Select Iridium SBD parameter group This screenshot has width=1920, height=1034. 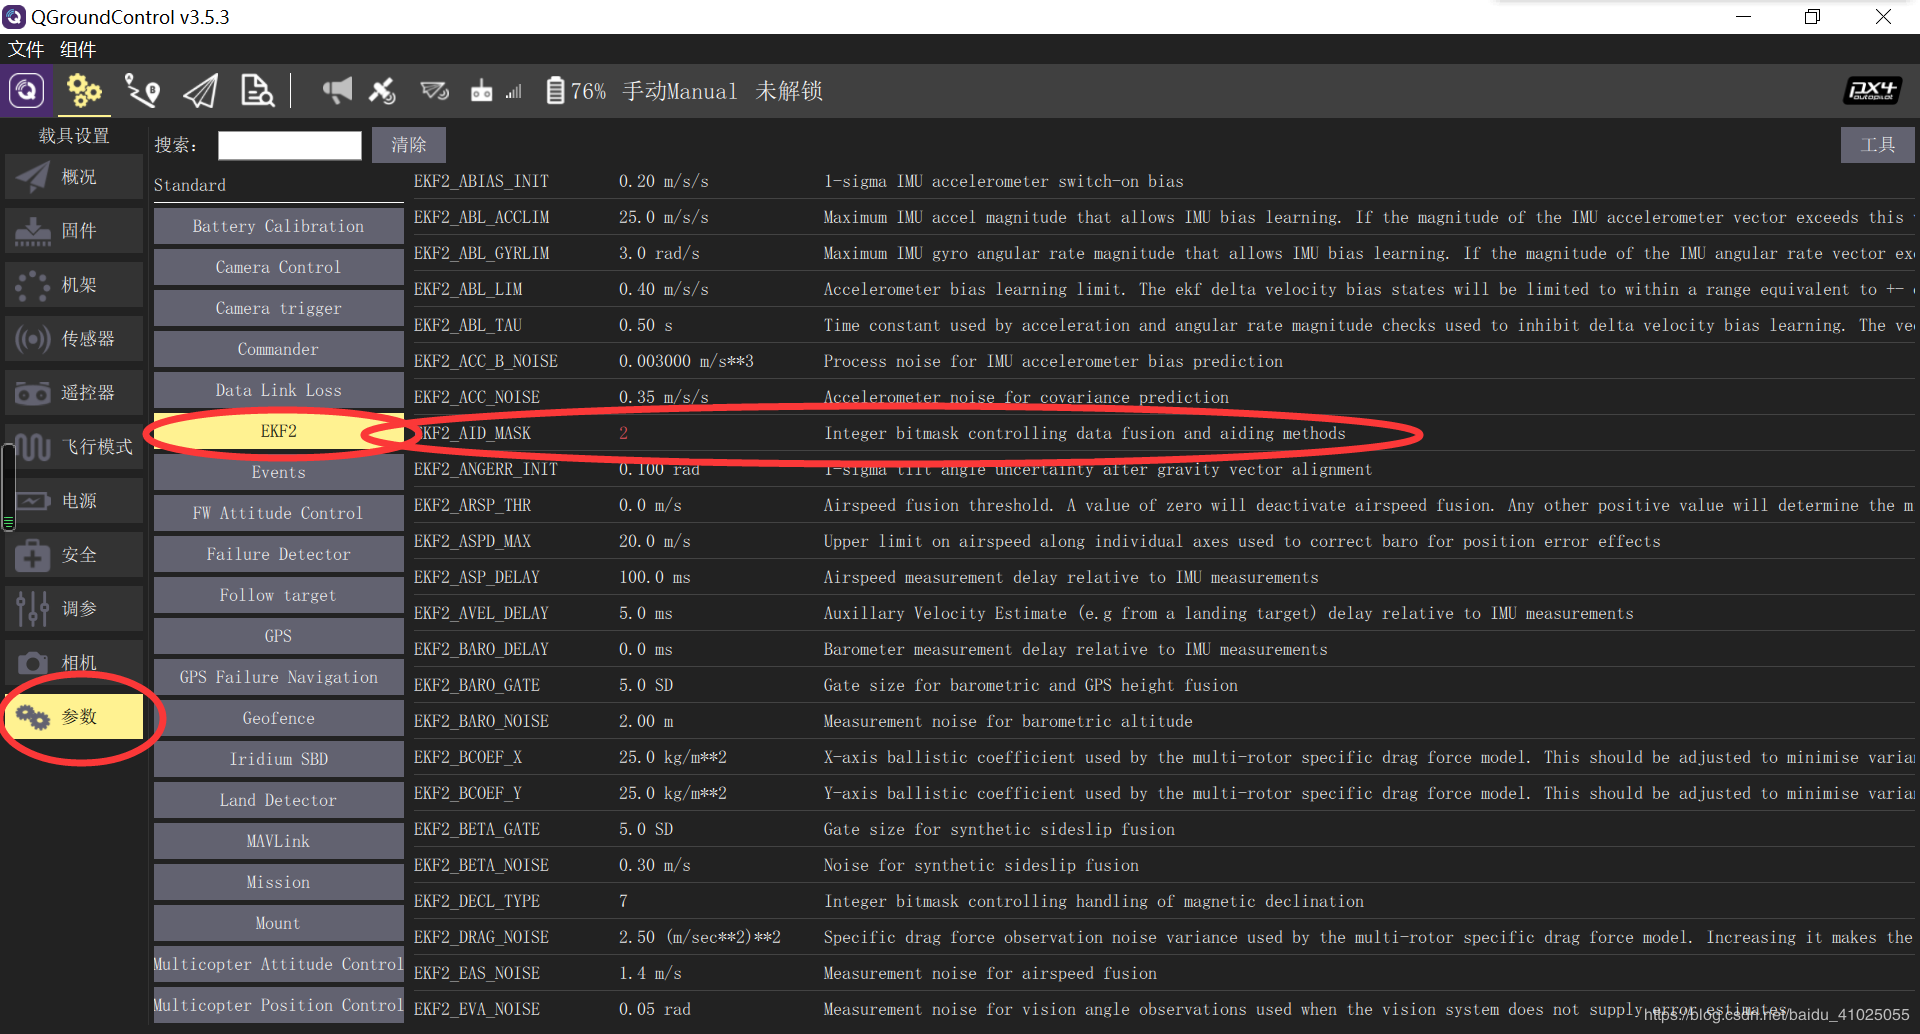[278, 759]
